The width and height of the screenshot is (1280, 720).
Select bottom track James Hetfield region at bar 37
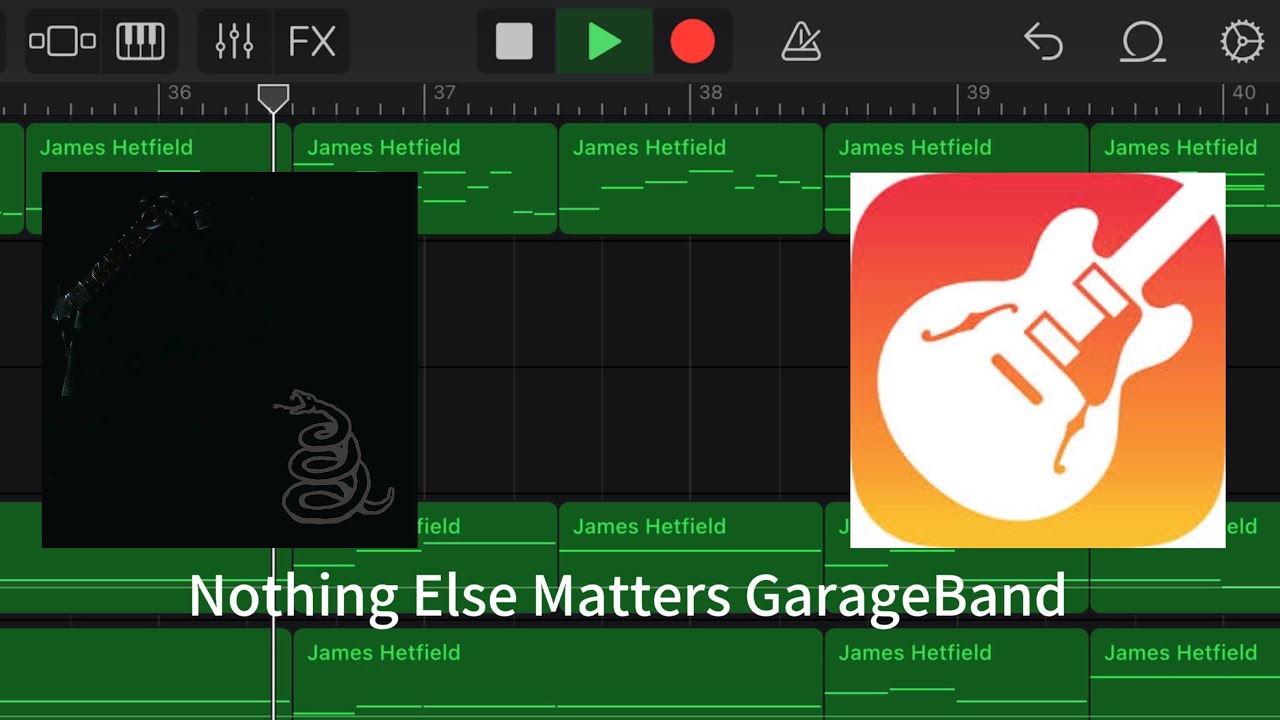tap(558, 674)
